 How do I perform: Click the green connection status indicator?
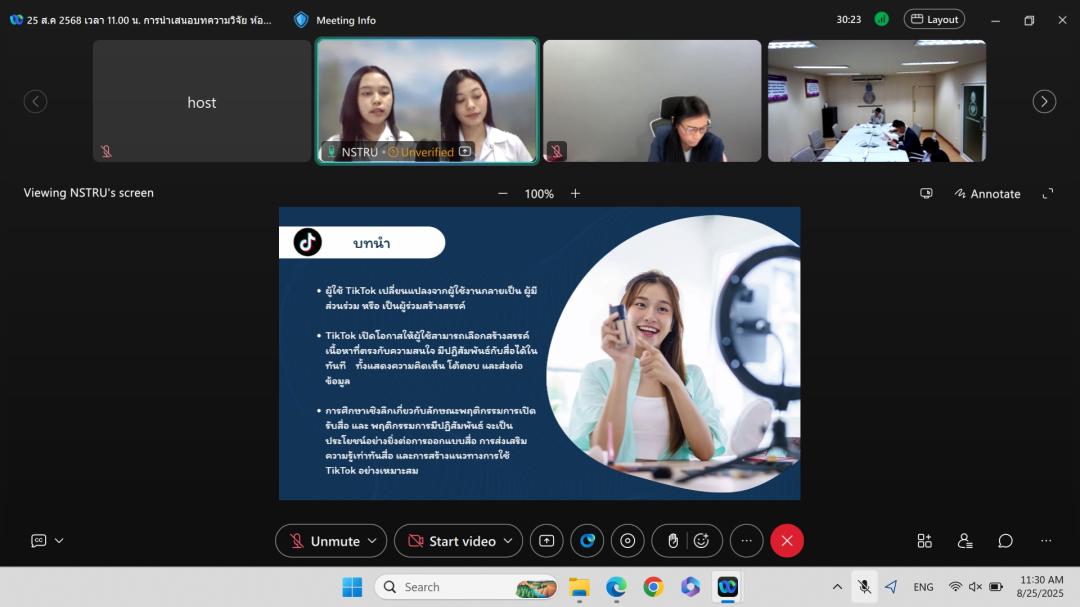point(882,19)
